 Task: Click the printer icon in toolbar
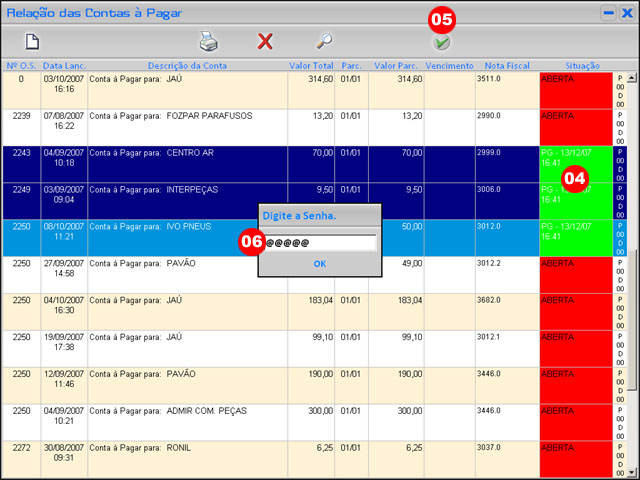point(207,41)
